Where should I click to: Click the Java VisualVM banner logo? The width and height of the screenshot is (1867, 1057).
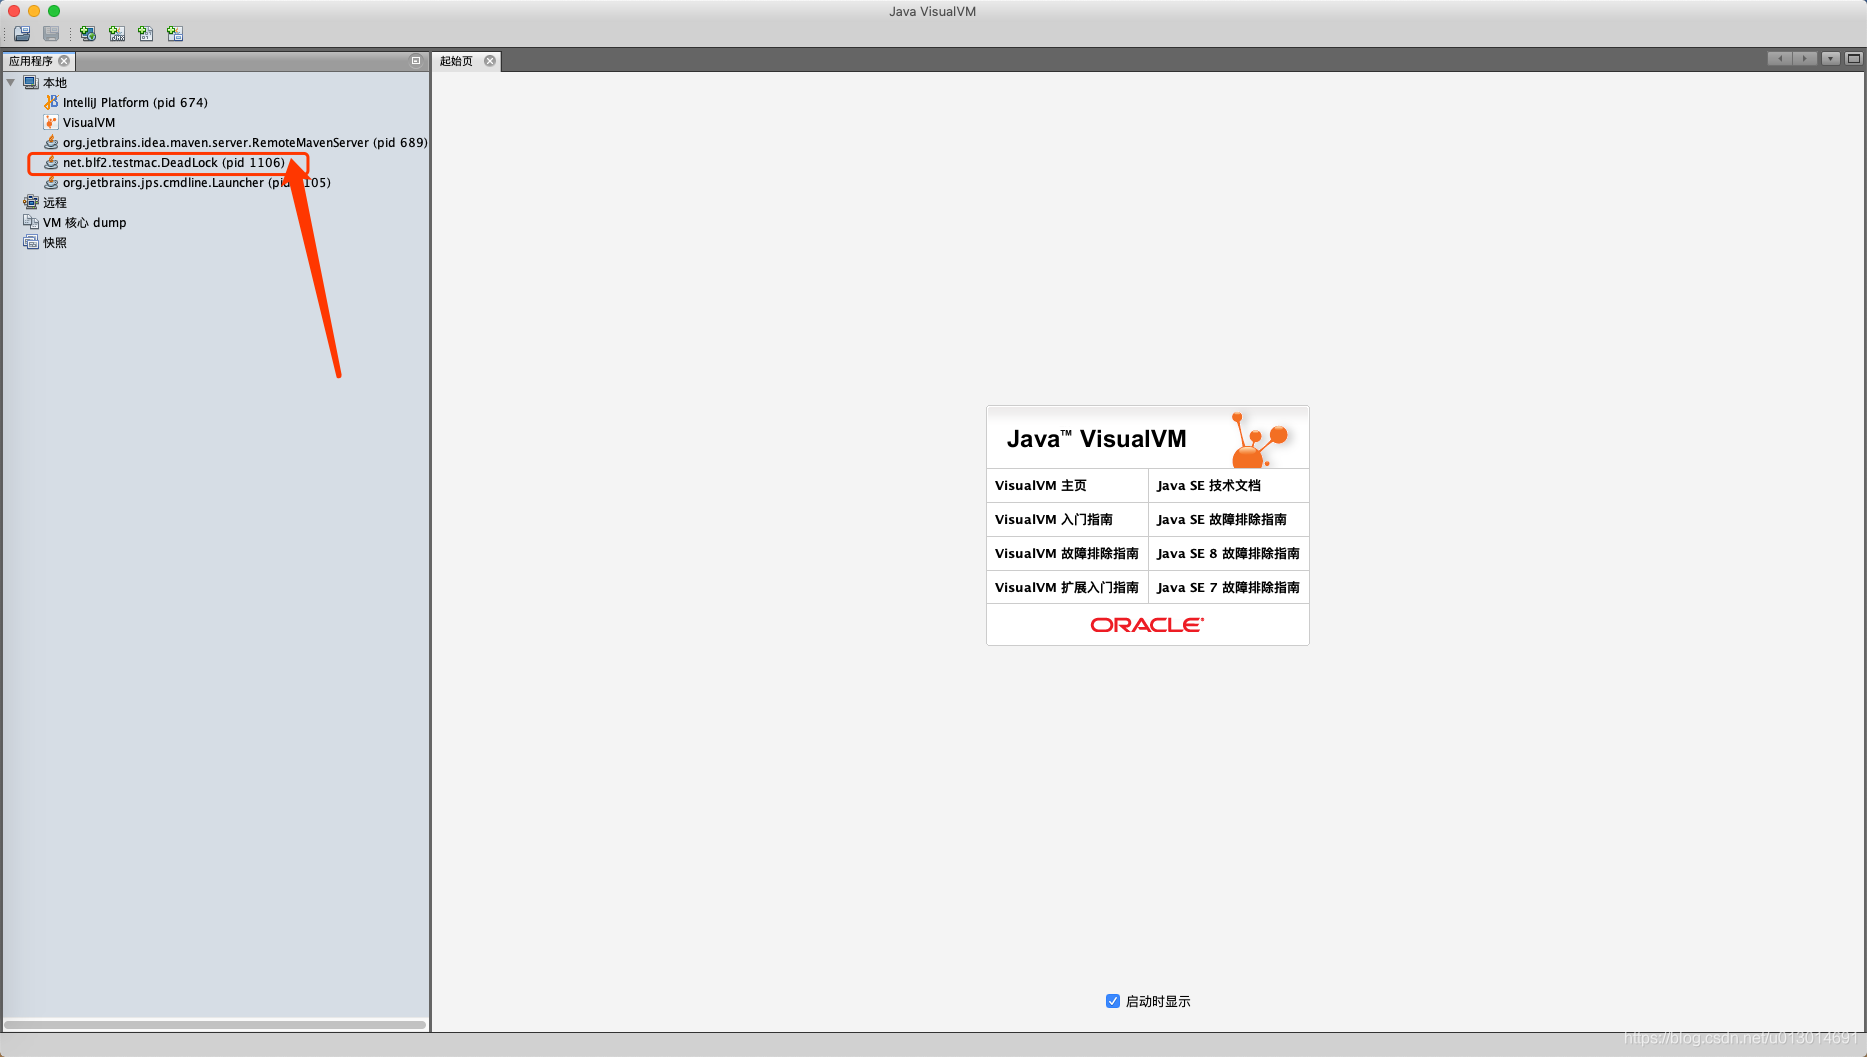tap(1147, 438)
